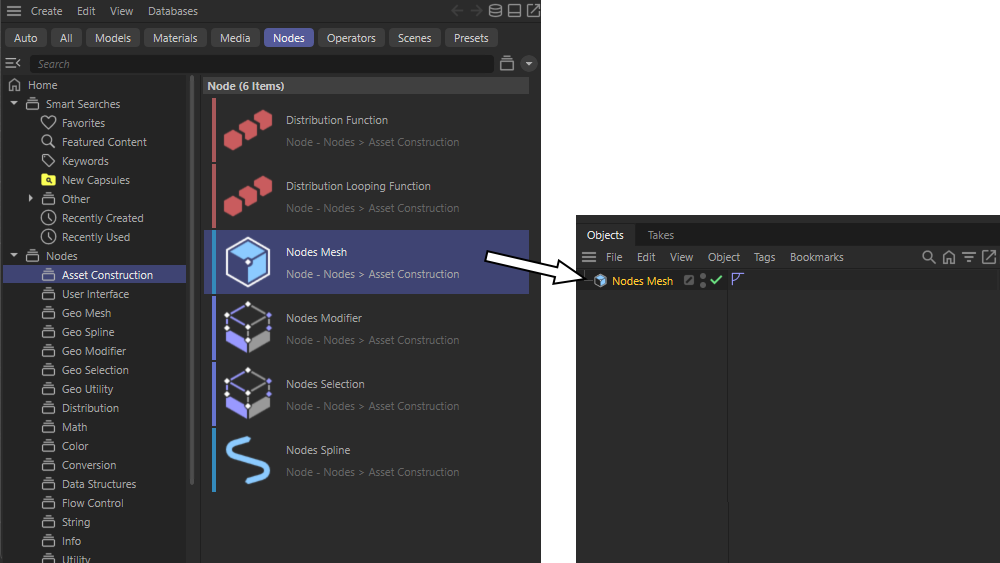Open Keywords smart search
This screenshot has height=563, width=1000.
(85, 161)
